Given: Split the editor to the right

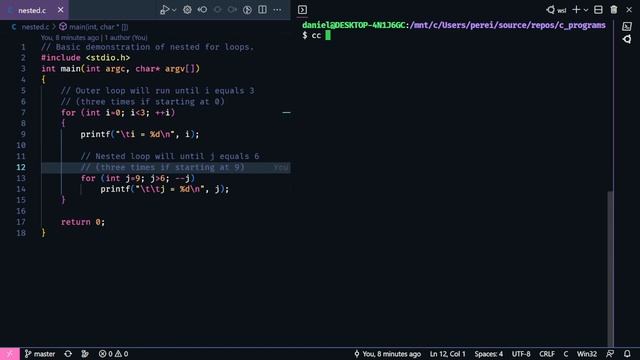Looking at the screenshot, I should pyautogui.click(x=262, y=10).
